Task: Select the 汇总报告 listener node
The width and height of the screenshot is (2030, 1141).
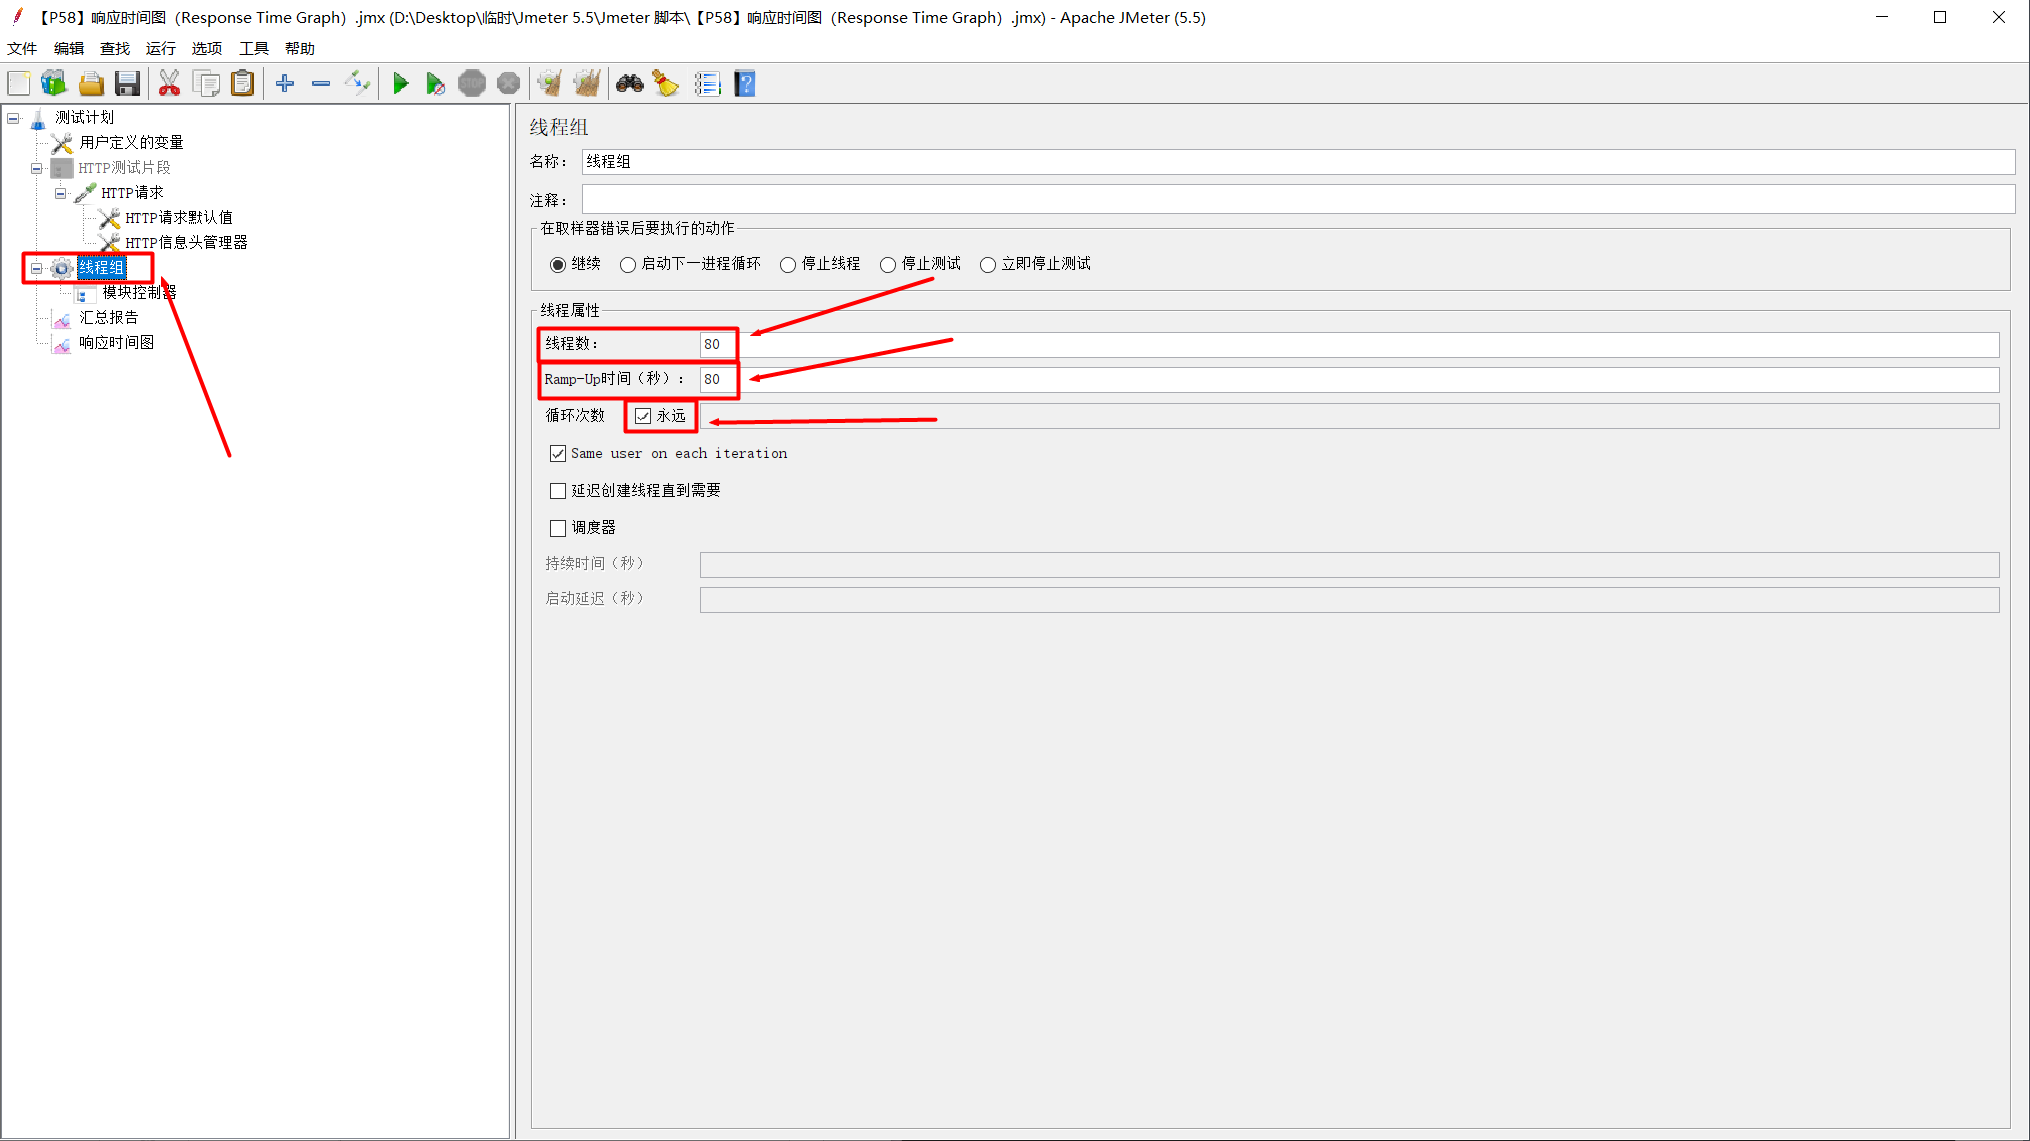Action: (x=108, y=318)
